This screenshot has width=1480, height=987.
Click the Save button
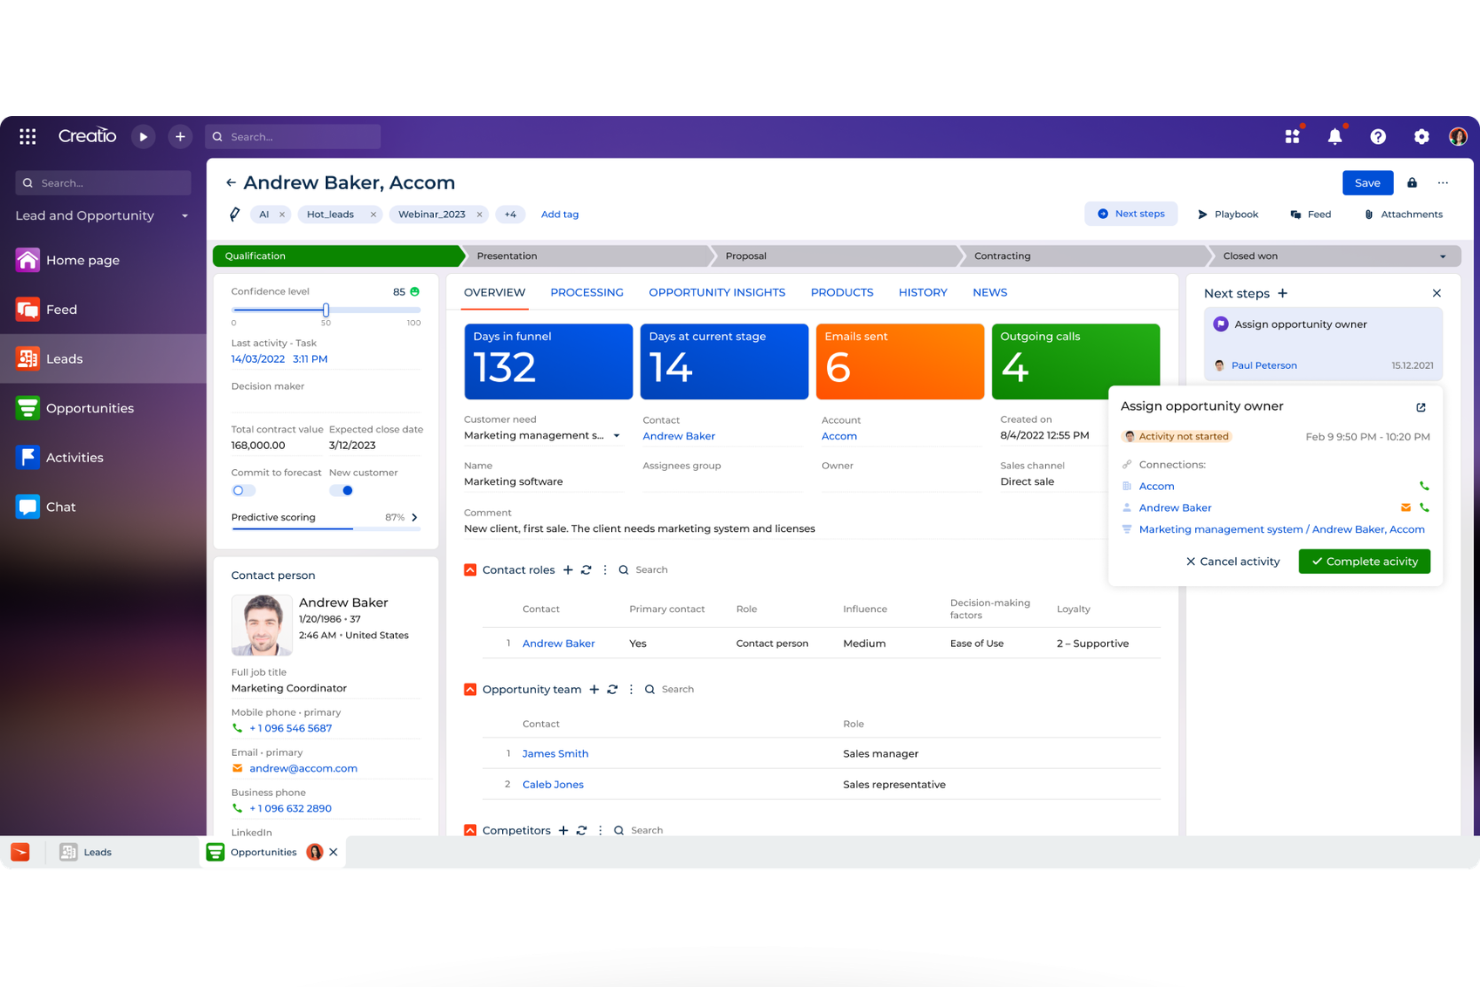[1367, 183]
